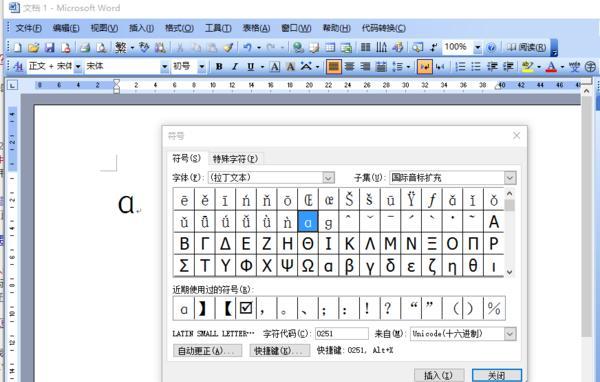This screenshot has width=600, height=382.
Task: Increase the paragraph indent
Action: [x=508, y=67]
